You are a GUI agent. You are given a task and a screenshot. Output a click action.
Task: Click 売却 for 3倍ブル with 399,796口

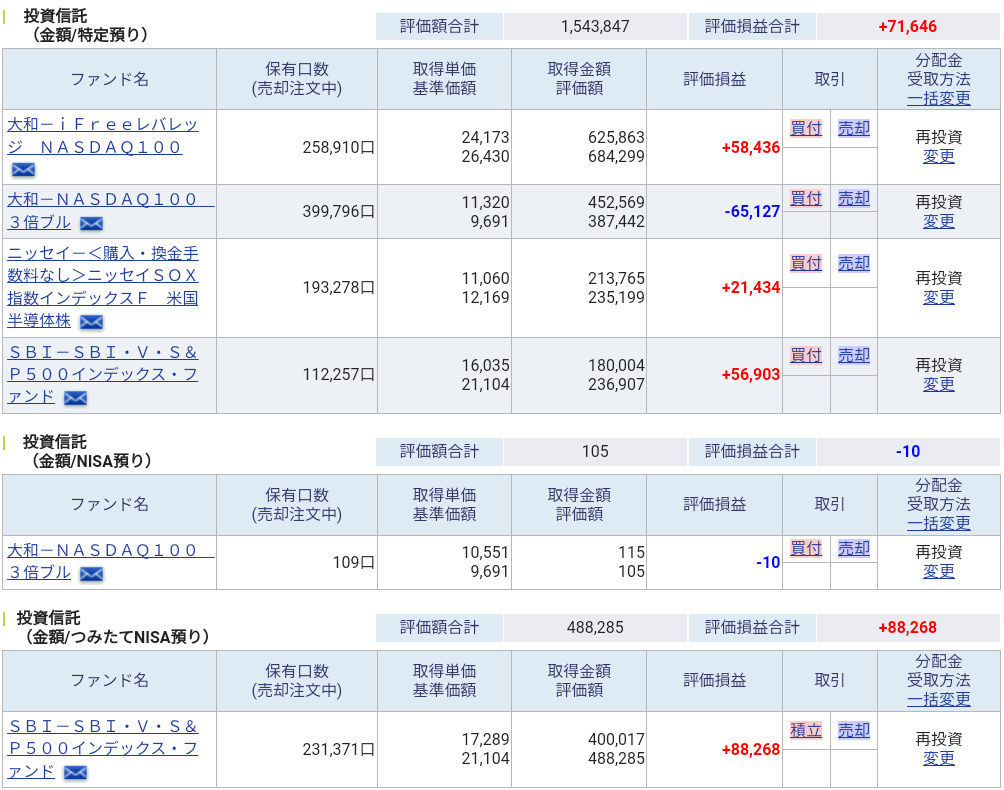tap(854, 198)
